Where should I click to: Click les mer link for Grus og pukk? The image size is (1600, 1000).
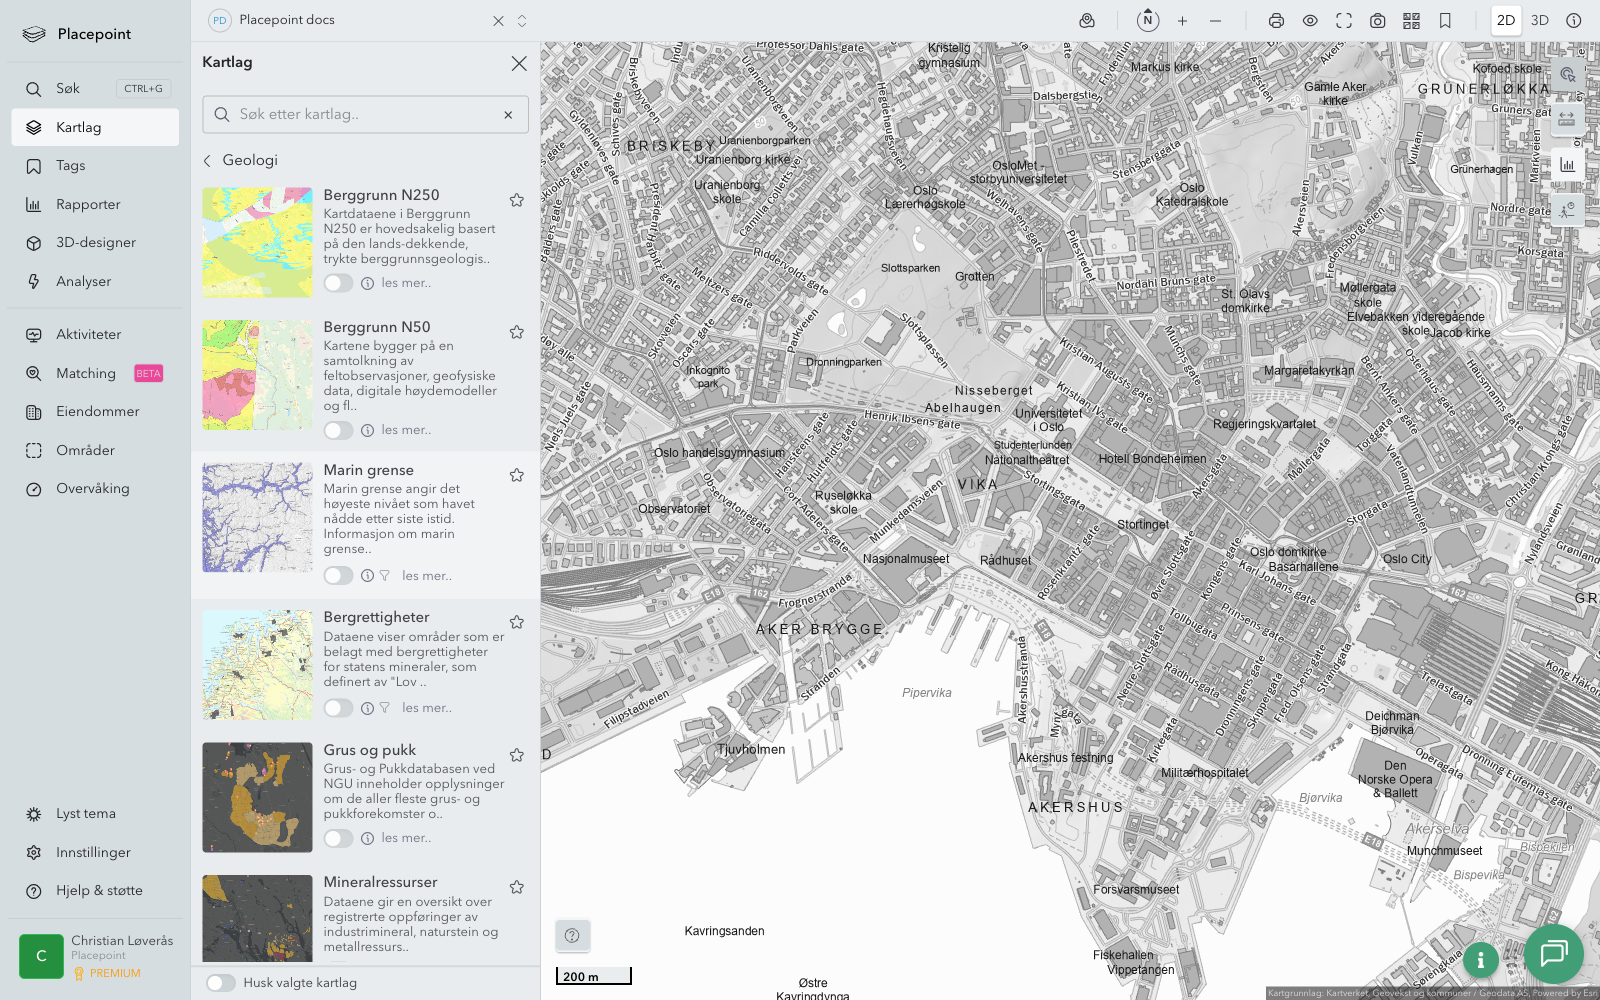406,838
